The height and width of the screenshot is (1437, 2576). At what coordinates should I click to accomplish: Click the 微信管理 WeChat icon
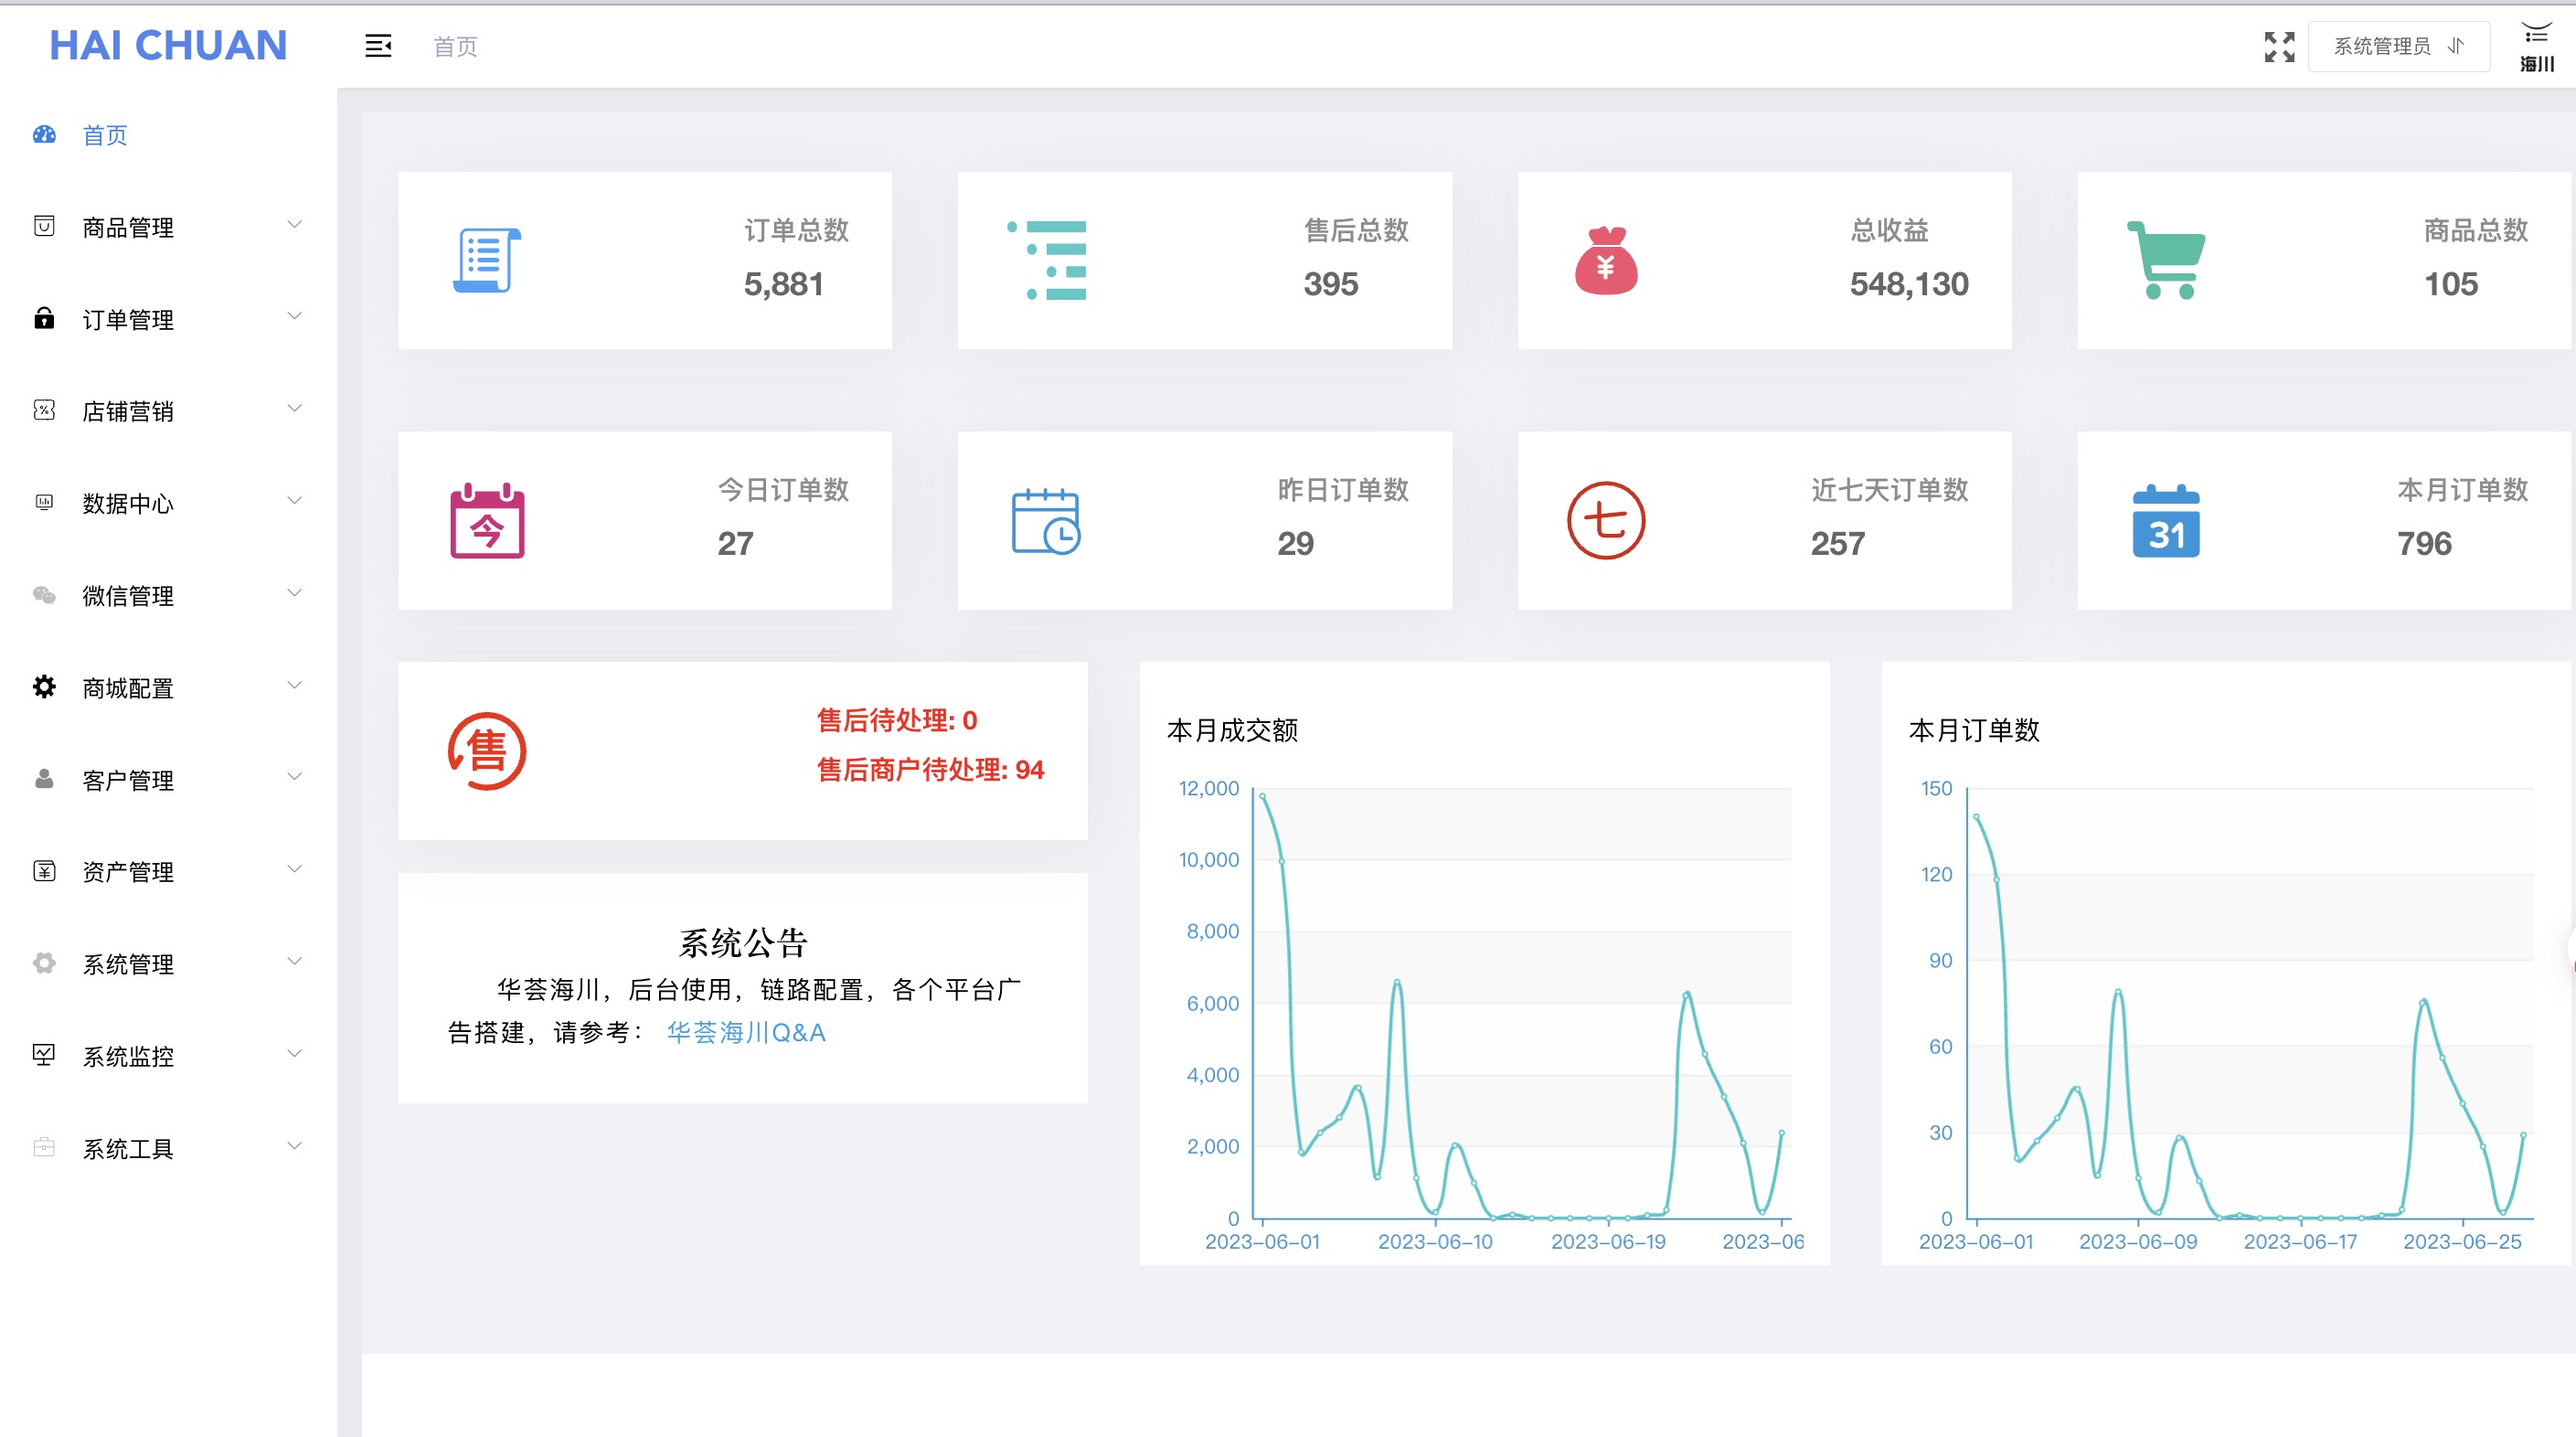click(x=44, y=595)
